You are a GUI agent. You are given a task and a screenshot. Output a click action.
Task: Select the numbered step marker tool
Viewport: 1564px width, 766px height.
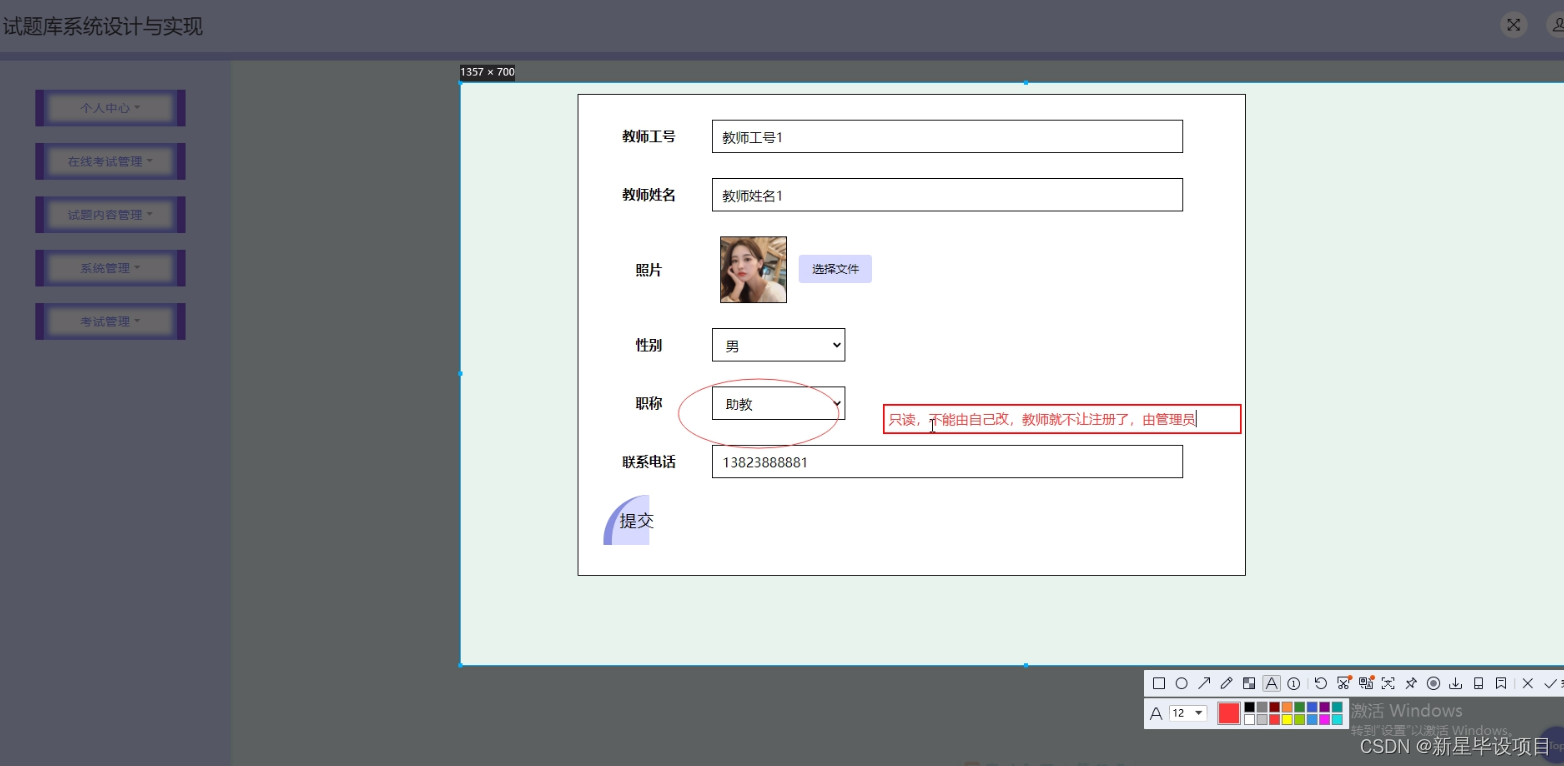pos(1294,683)
